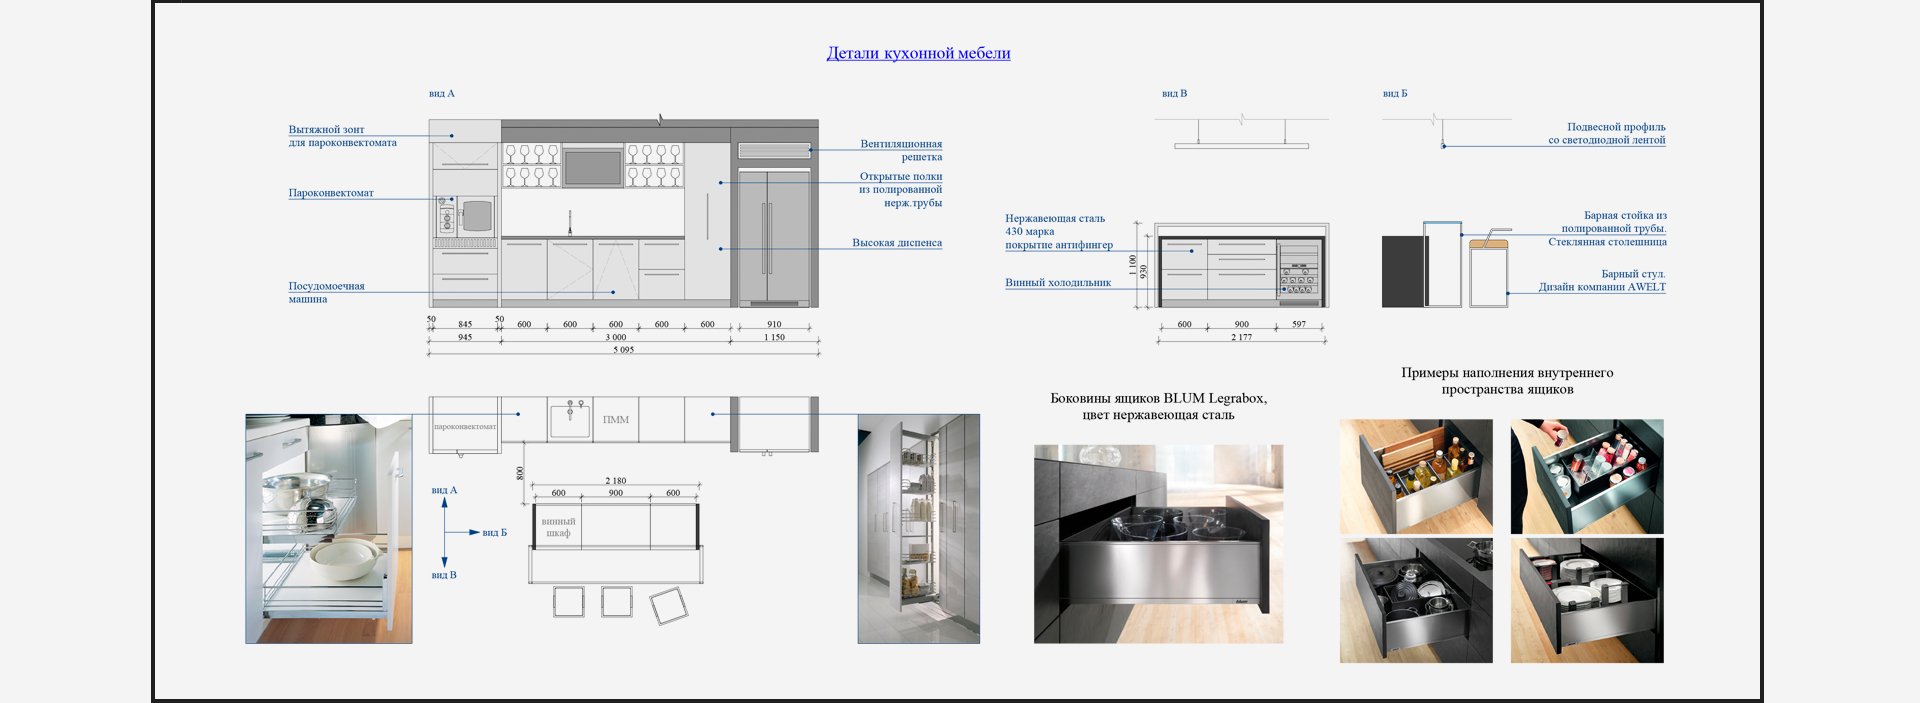Open the 'Детали кухонной мебели' title link
This screenshot has width=1920, height=703.
pyautogui.click(x=918, y=53)
